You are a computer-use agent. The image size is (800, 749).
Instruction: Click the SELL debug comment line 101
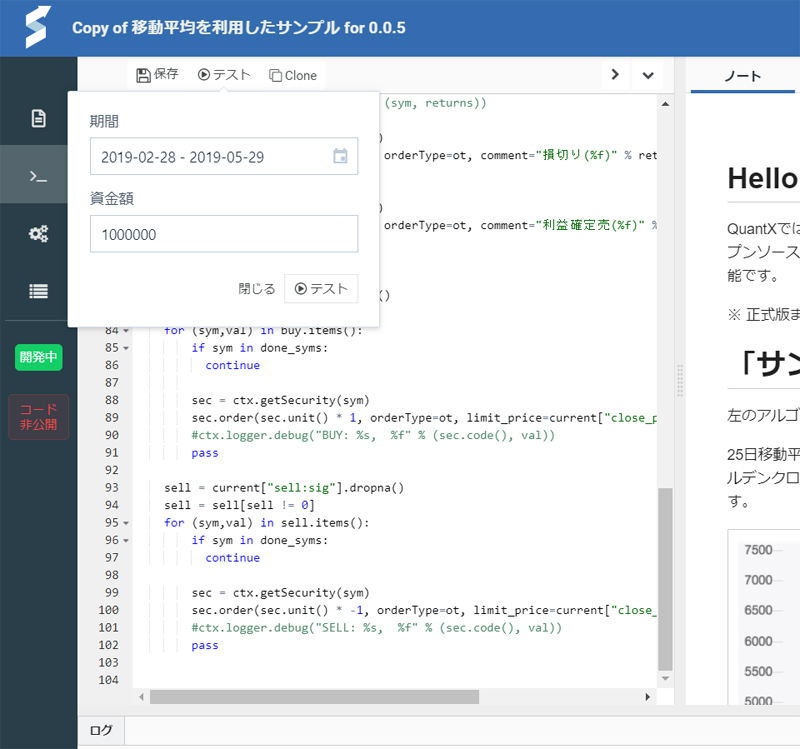point(377,628)
